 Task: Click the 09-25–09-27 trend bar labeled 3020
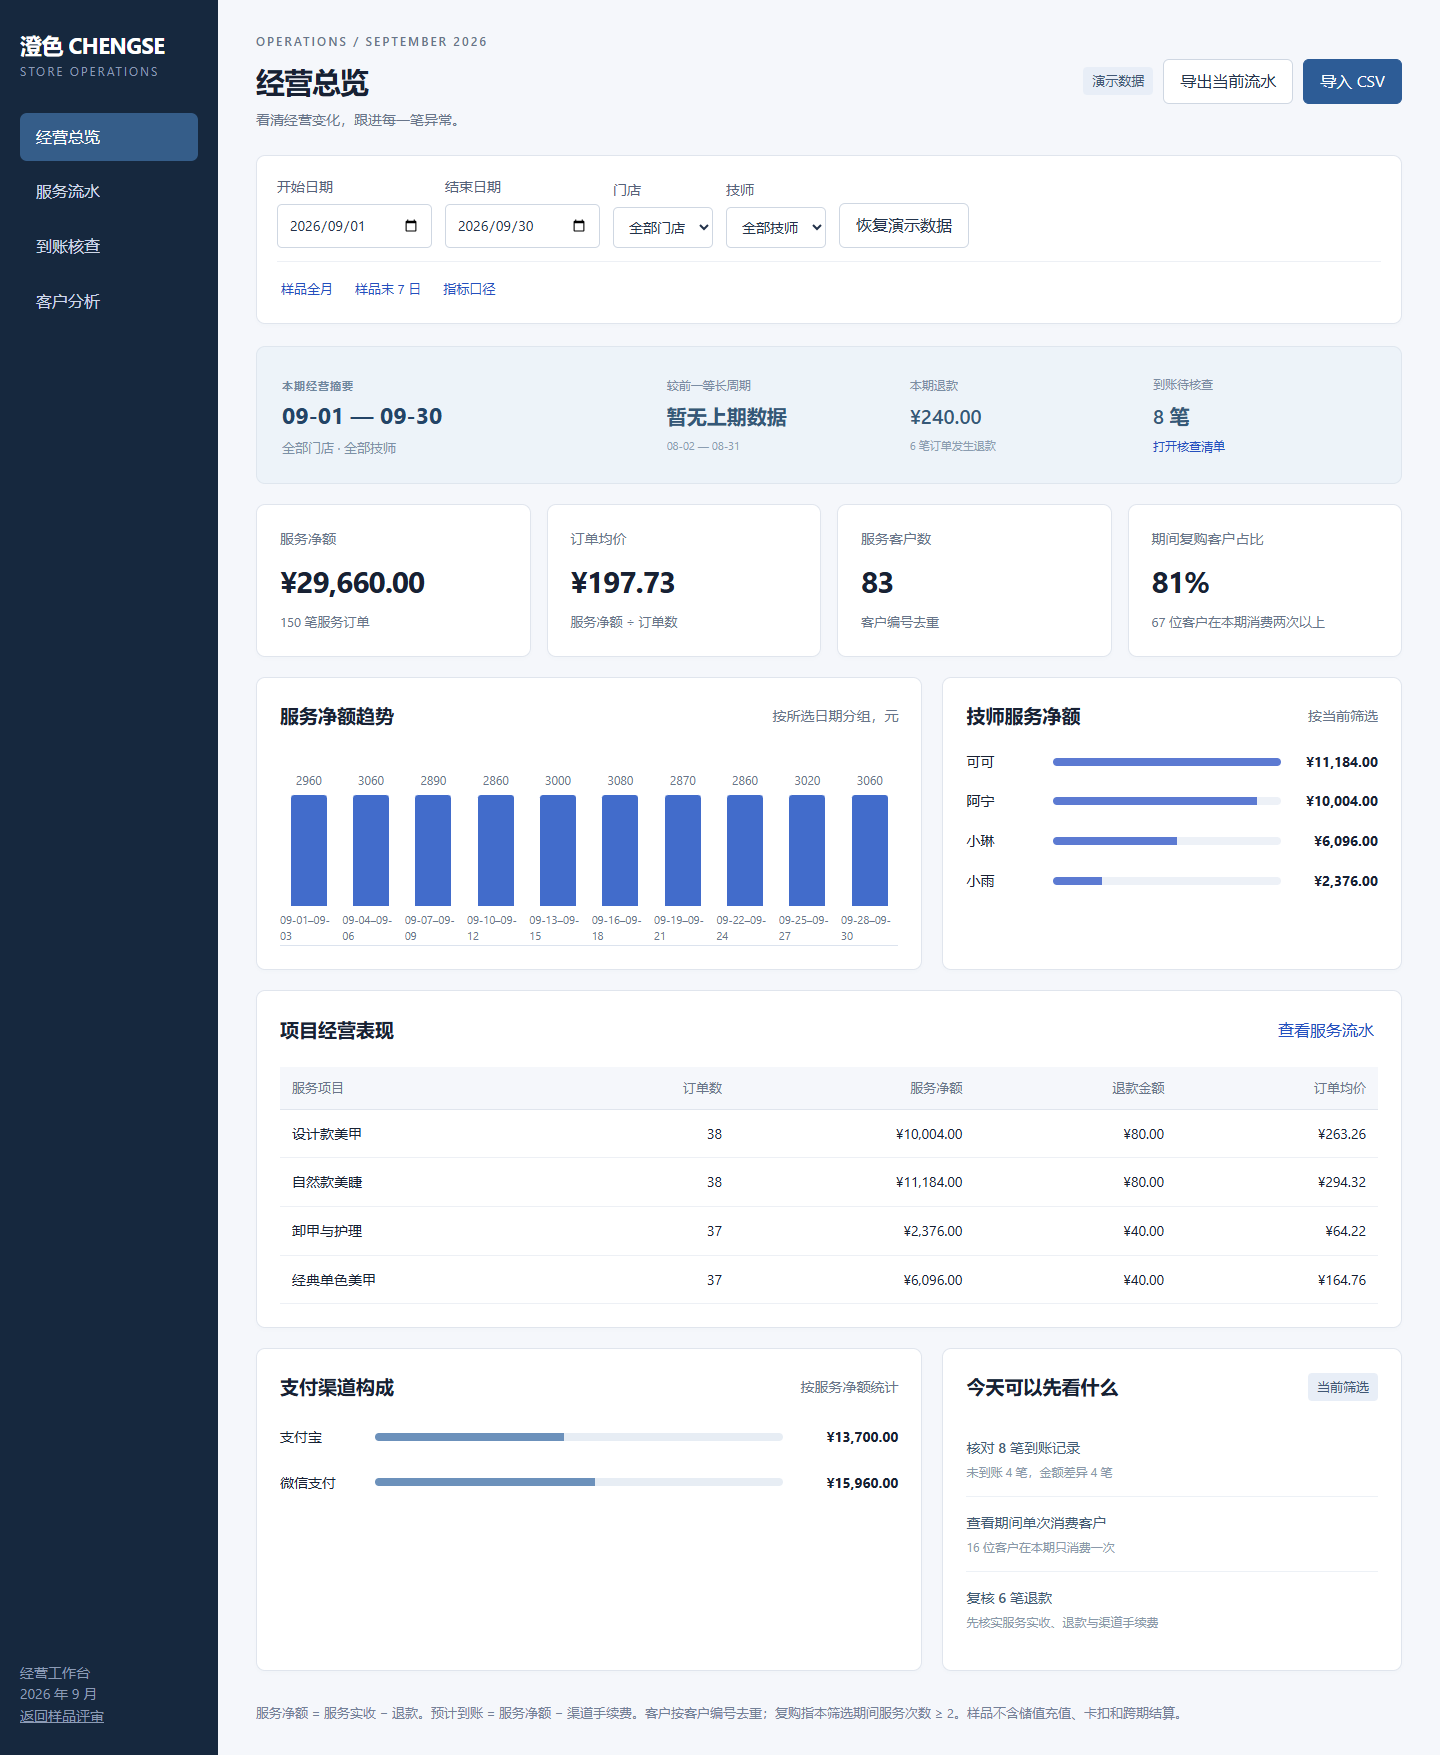point(807,850)
